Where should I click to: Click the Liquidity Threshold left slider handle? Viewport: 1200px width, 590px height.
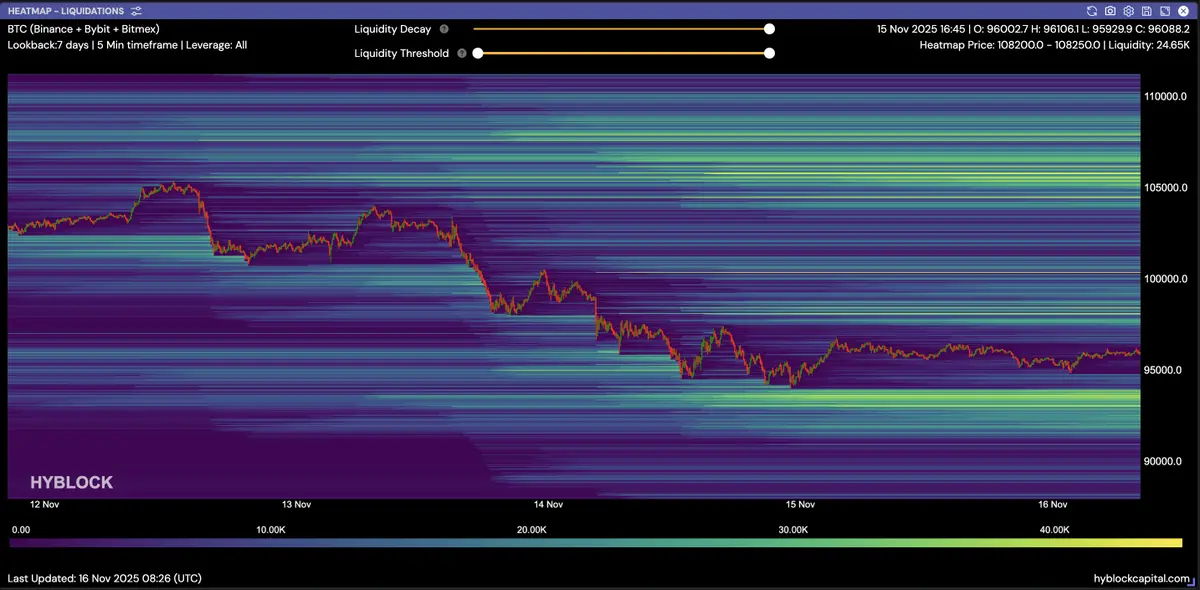[x=478, y=54]
